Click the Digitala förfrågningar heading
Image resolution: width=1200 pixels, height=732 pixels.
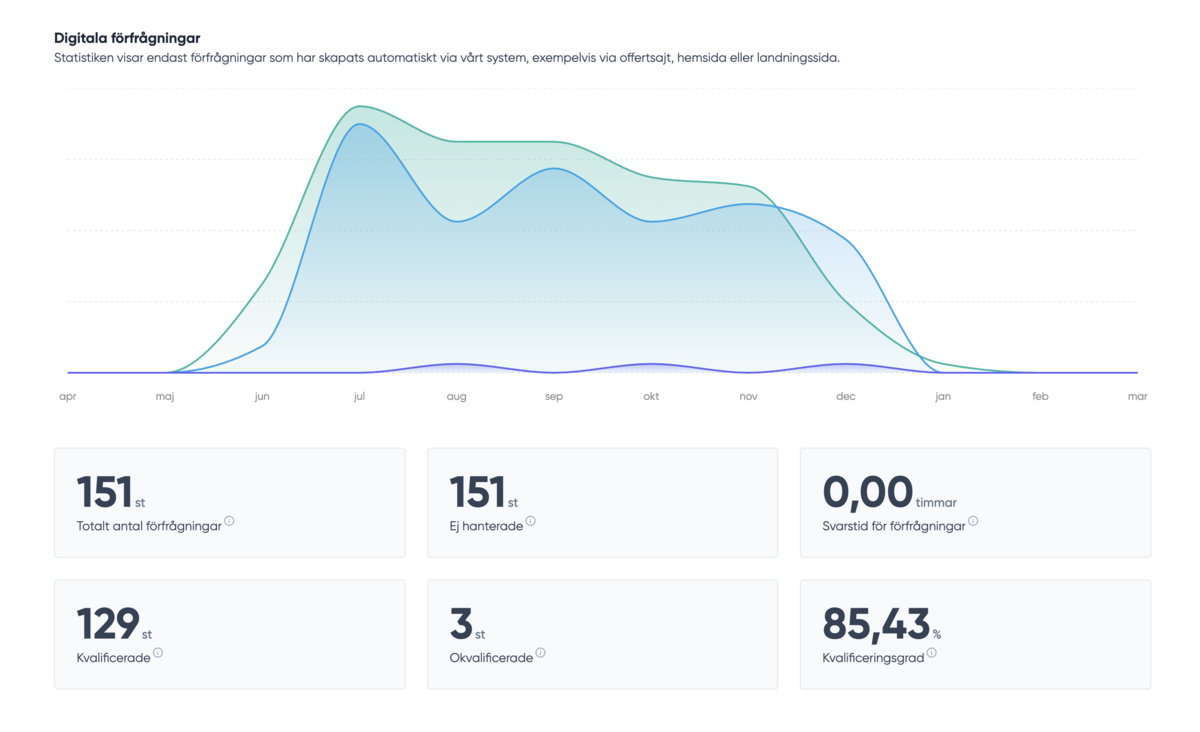(x=127, y=38)
